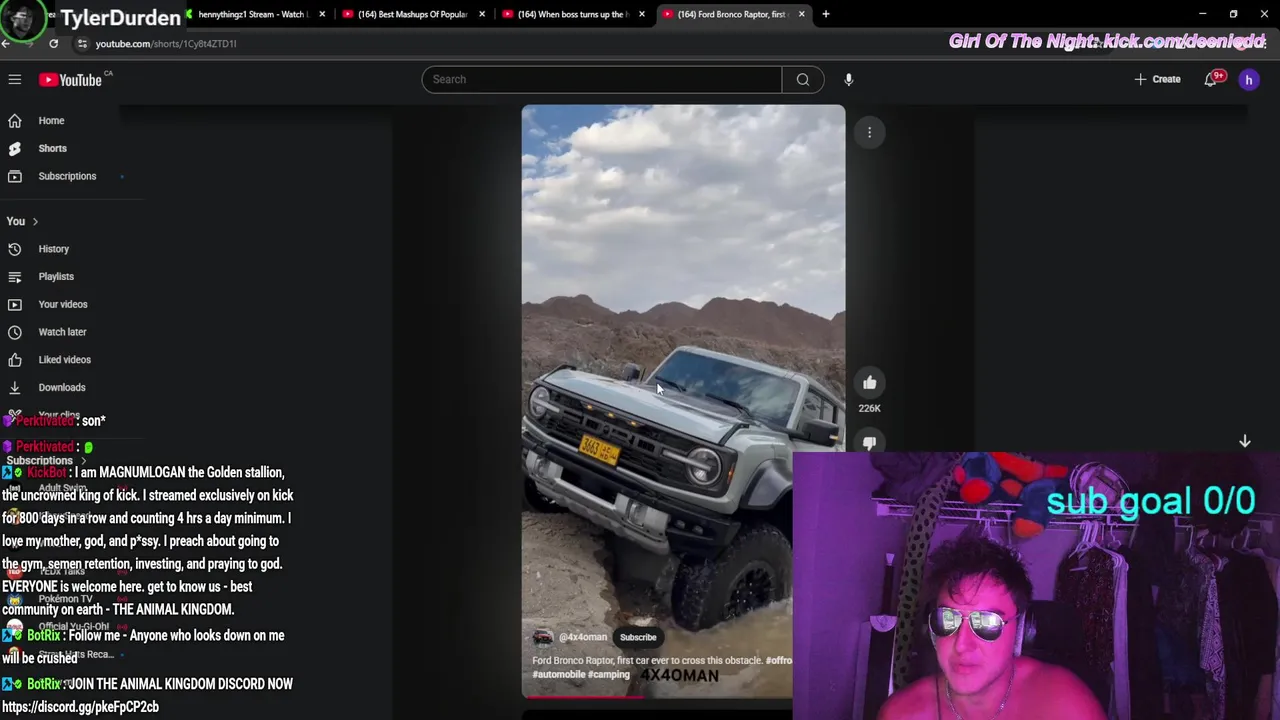Image resolution: width=1280 pixels, height=720 pixels.
Task: Click the Downloads arrow icon
Action: (x=15, y=387)
